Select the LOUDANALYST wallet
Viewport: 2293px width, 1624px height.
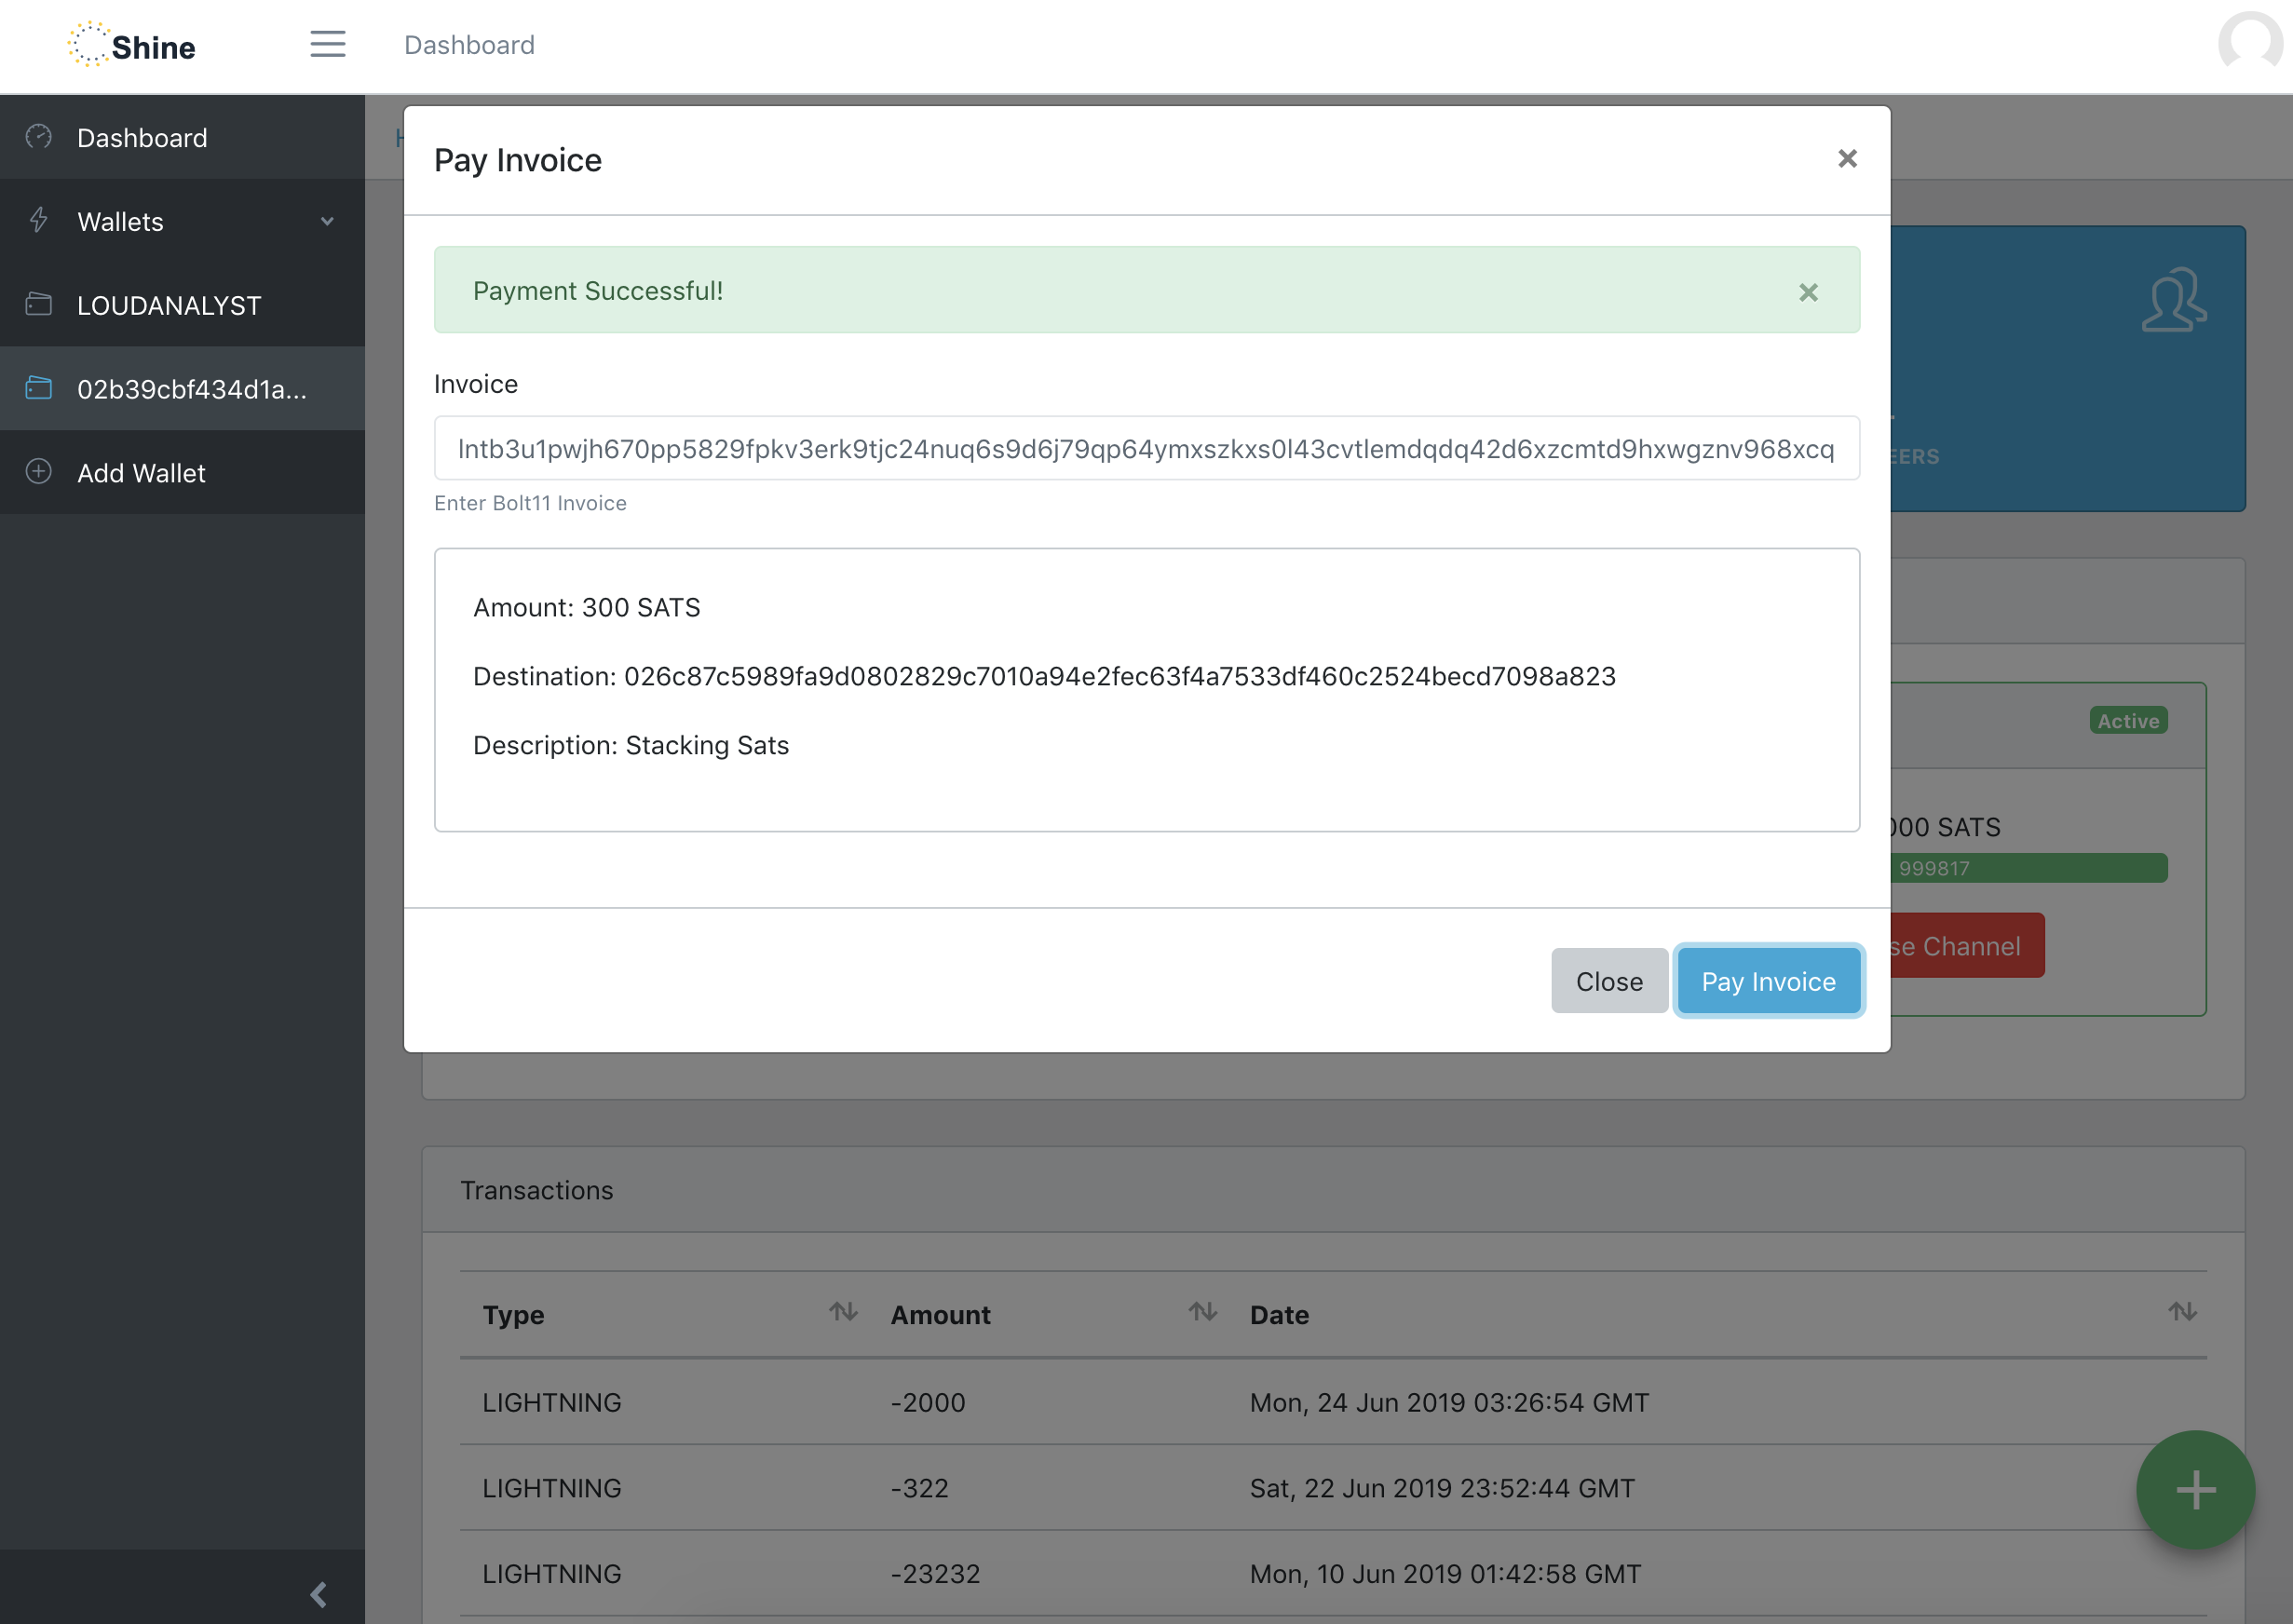pos(169,305)
